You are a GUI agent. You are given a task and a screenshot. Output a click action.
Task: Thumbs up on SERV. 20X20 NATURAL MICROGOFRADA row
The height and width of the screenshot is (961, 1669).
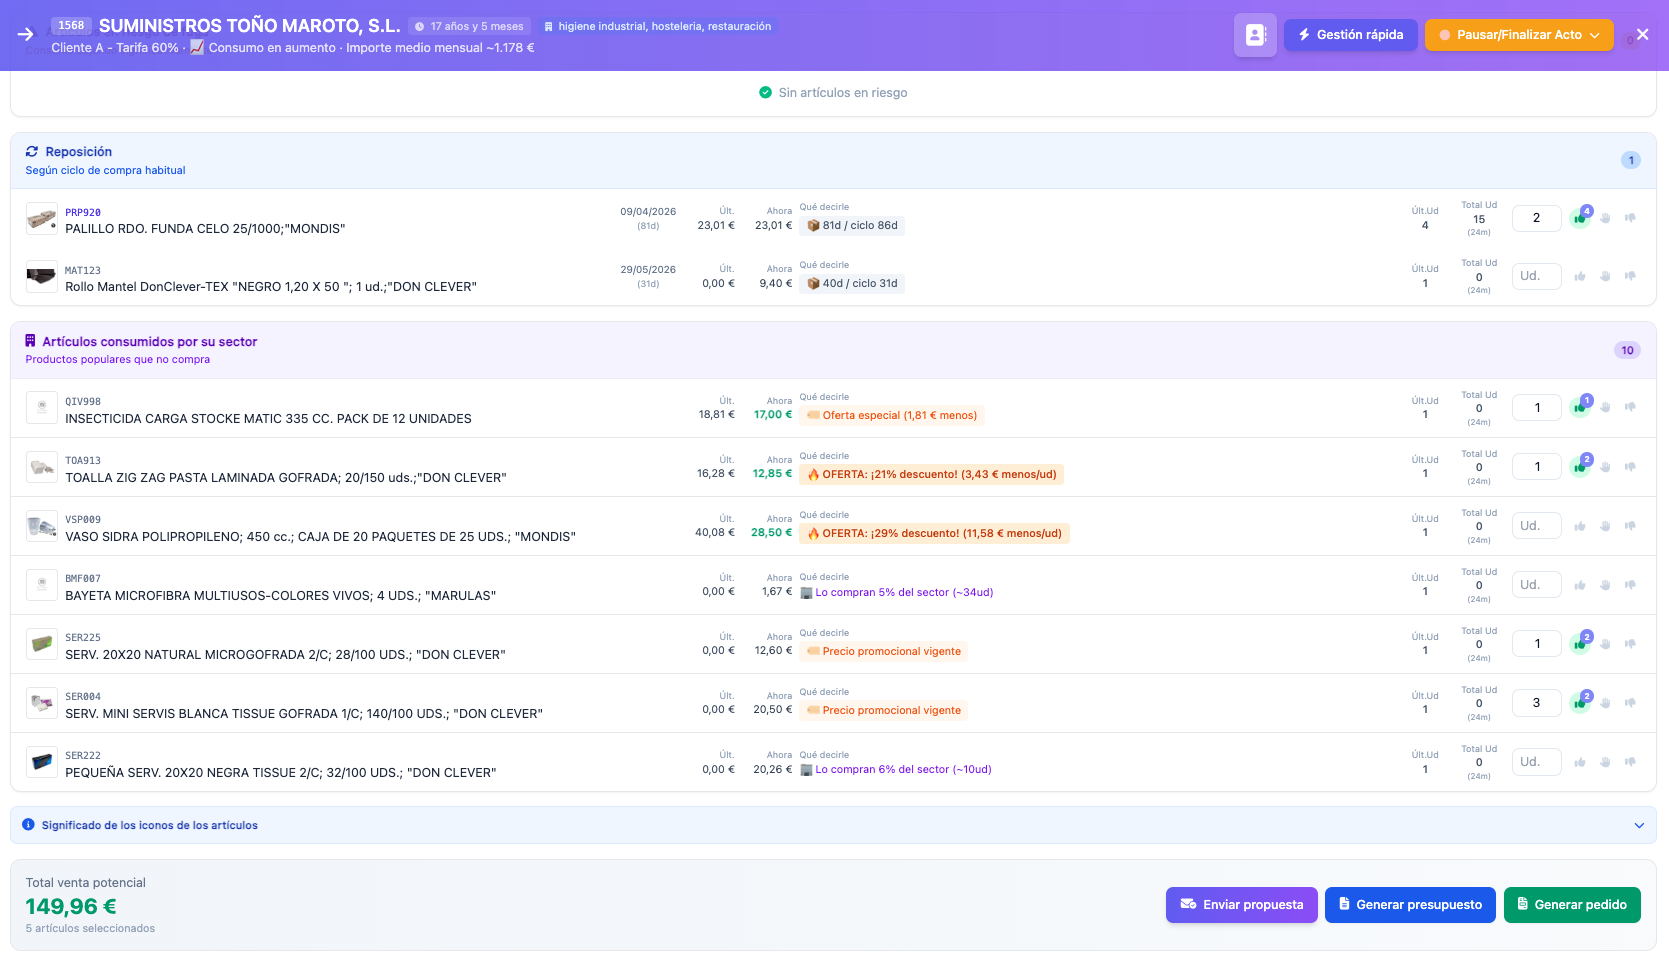tap(1579, 644)
